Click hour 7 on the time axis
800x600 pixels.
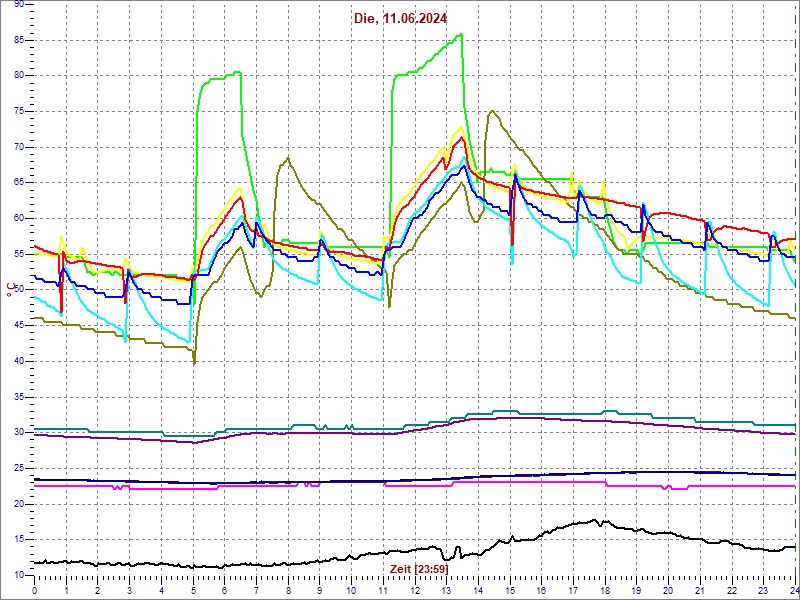tap(257, 589)
